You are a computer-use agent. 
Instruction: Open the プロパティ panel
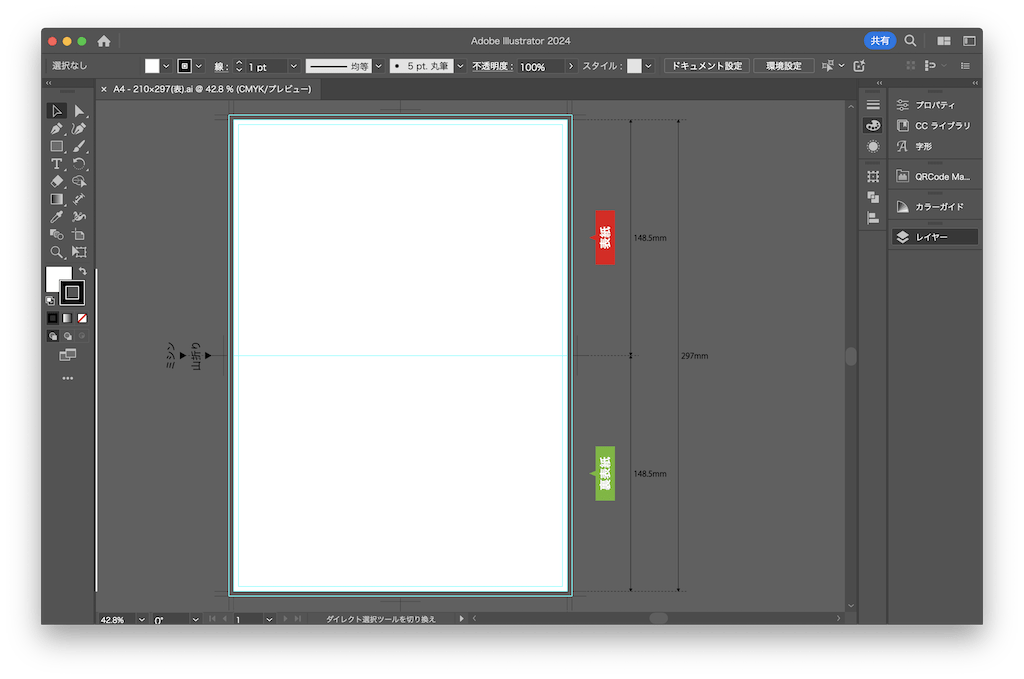934,105
